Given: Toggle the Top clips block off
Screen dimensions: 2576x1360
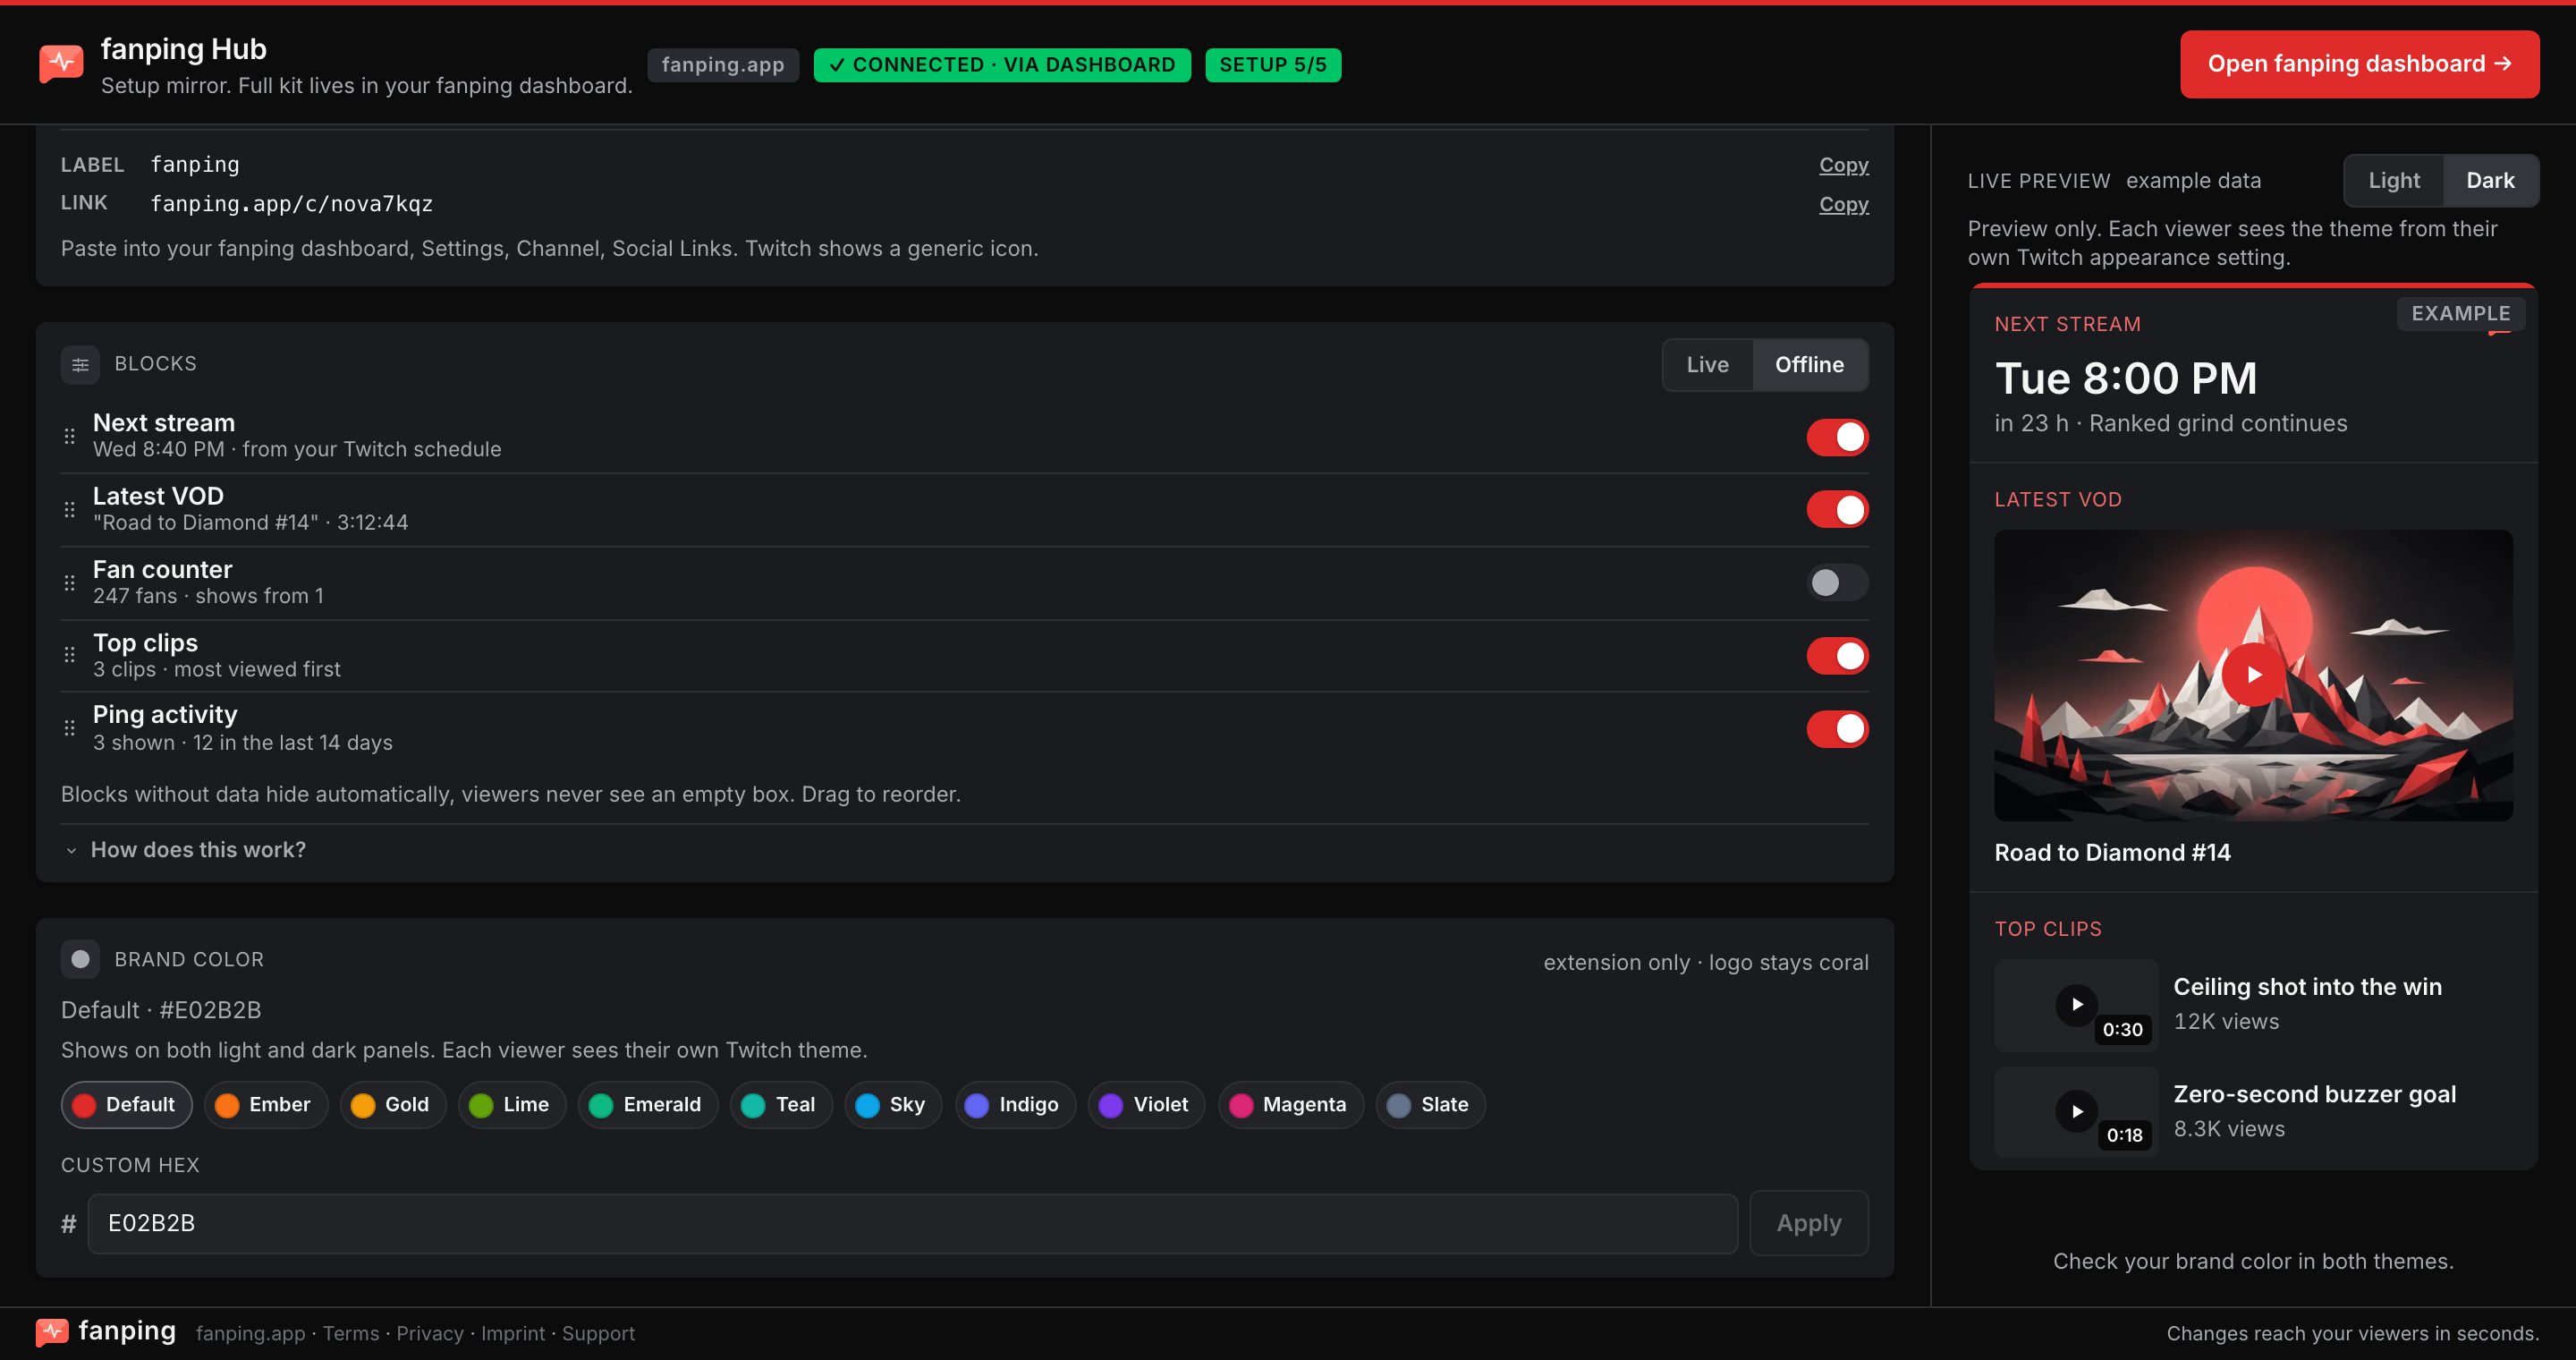Looking at the screenshot, I should click(x=1837, y=656).
